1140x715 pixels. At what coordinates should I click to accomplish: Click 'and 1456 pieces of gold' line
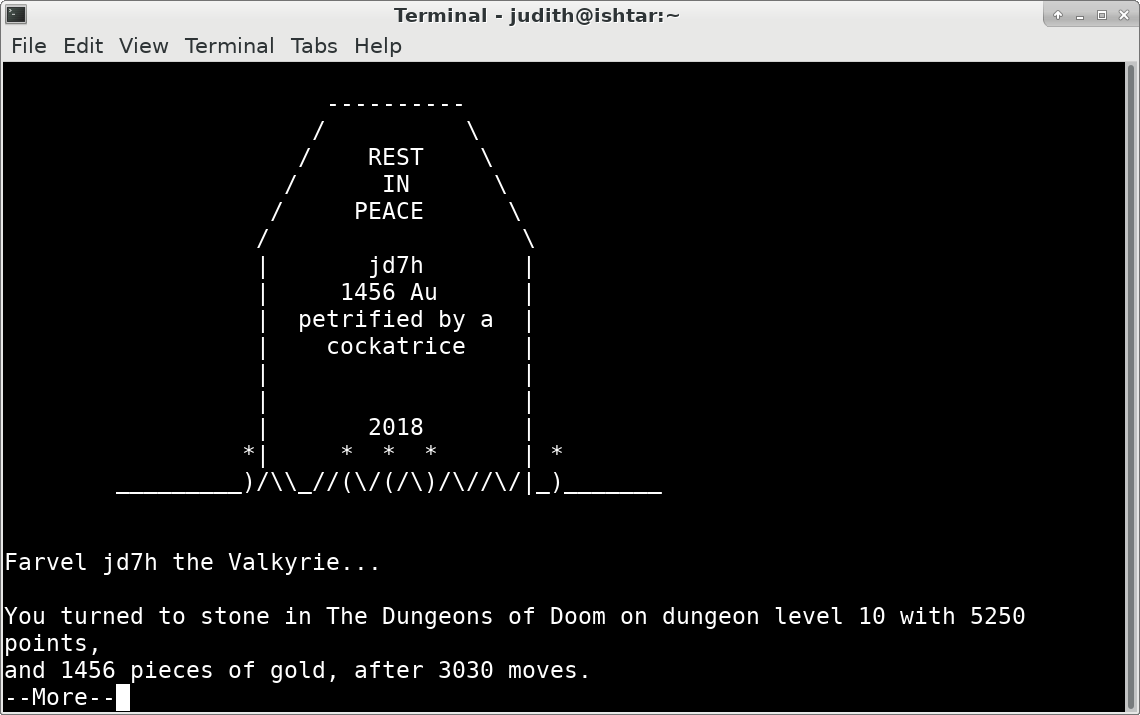(297, 670)
